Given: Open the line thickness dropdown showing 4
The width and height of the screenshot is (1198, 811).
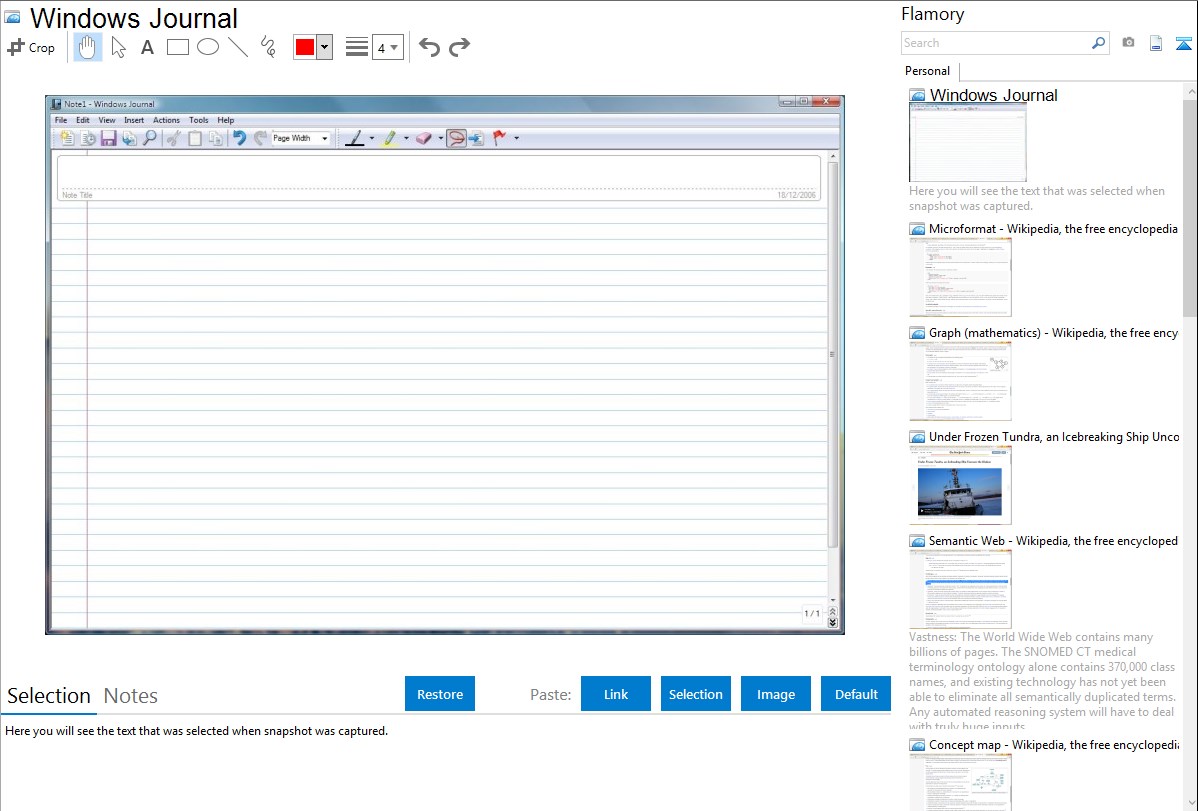Looking at the screenshot, I should (387, 48).
